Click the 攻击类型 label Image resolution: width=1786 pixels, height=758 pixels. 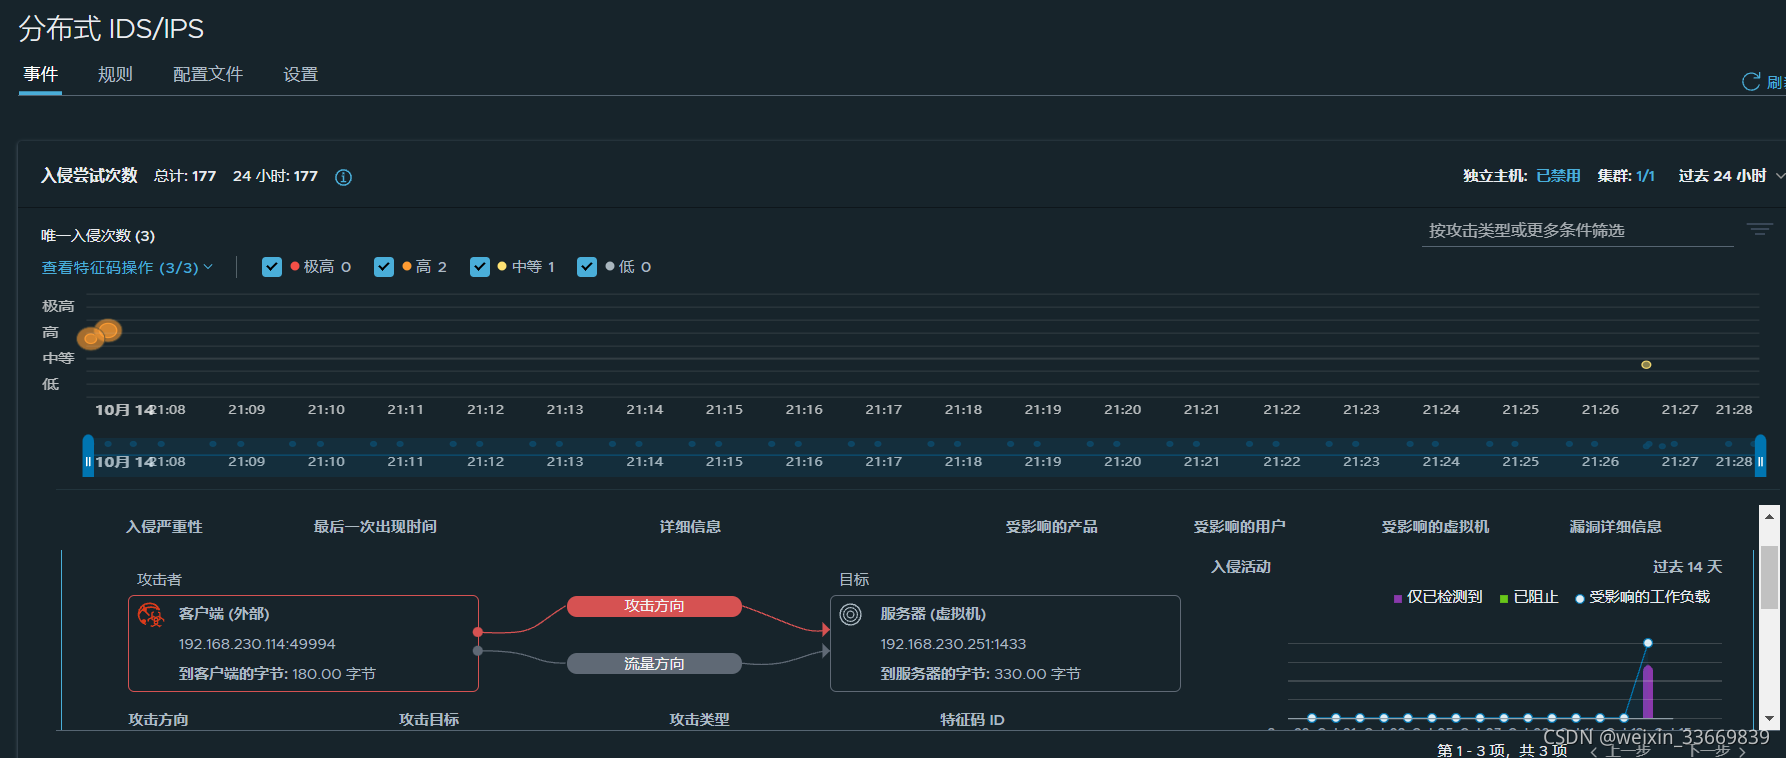tap(699, 720)
